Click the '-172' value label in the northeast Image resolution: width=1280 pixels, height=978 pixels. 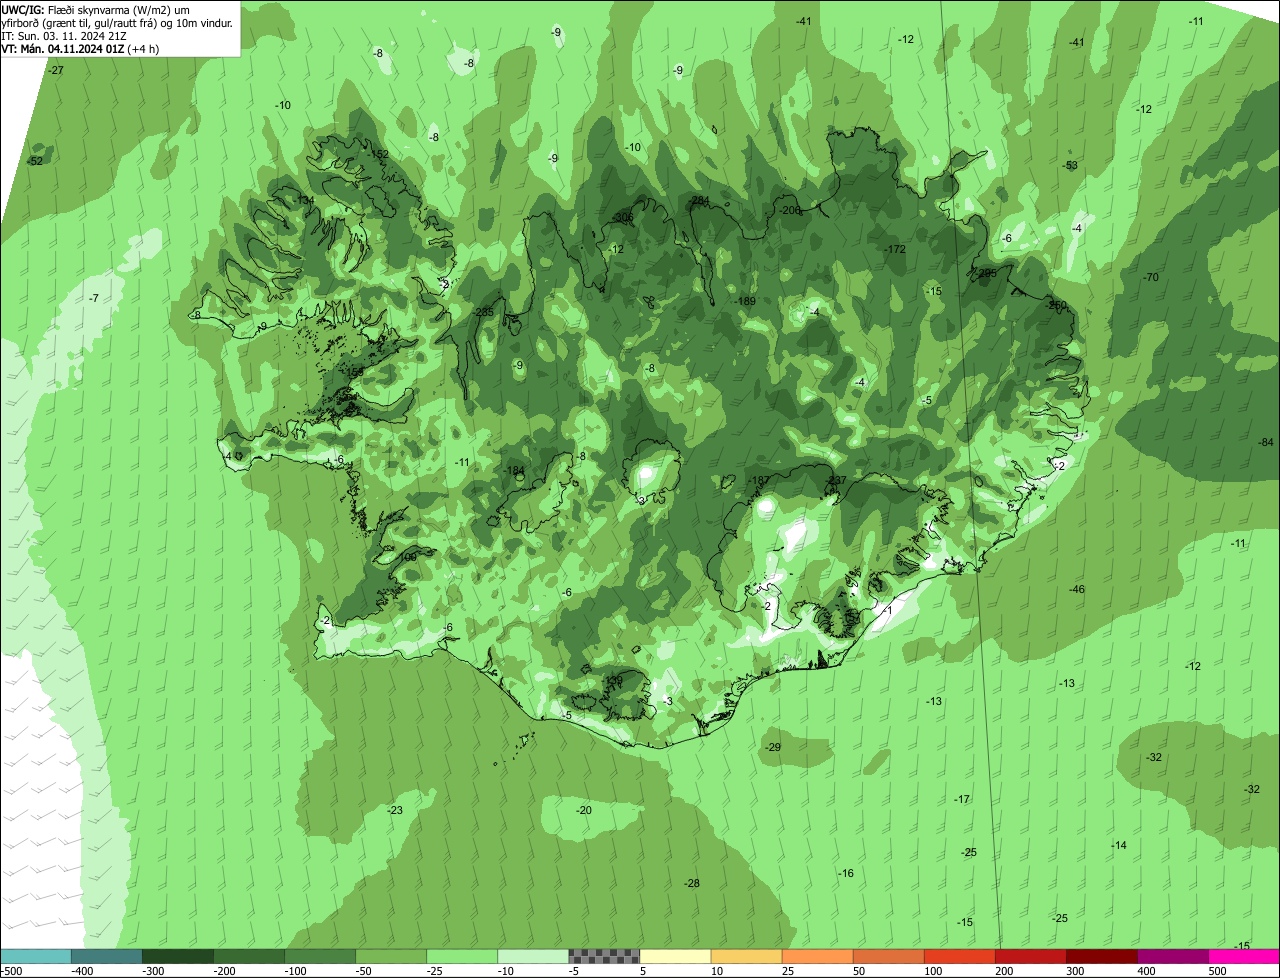tap(893, 249)
